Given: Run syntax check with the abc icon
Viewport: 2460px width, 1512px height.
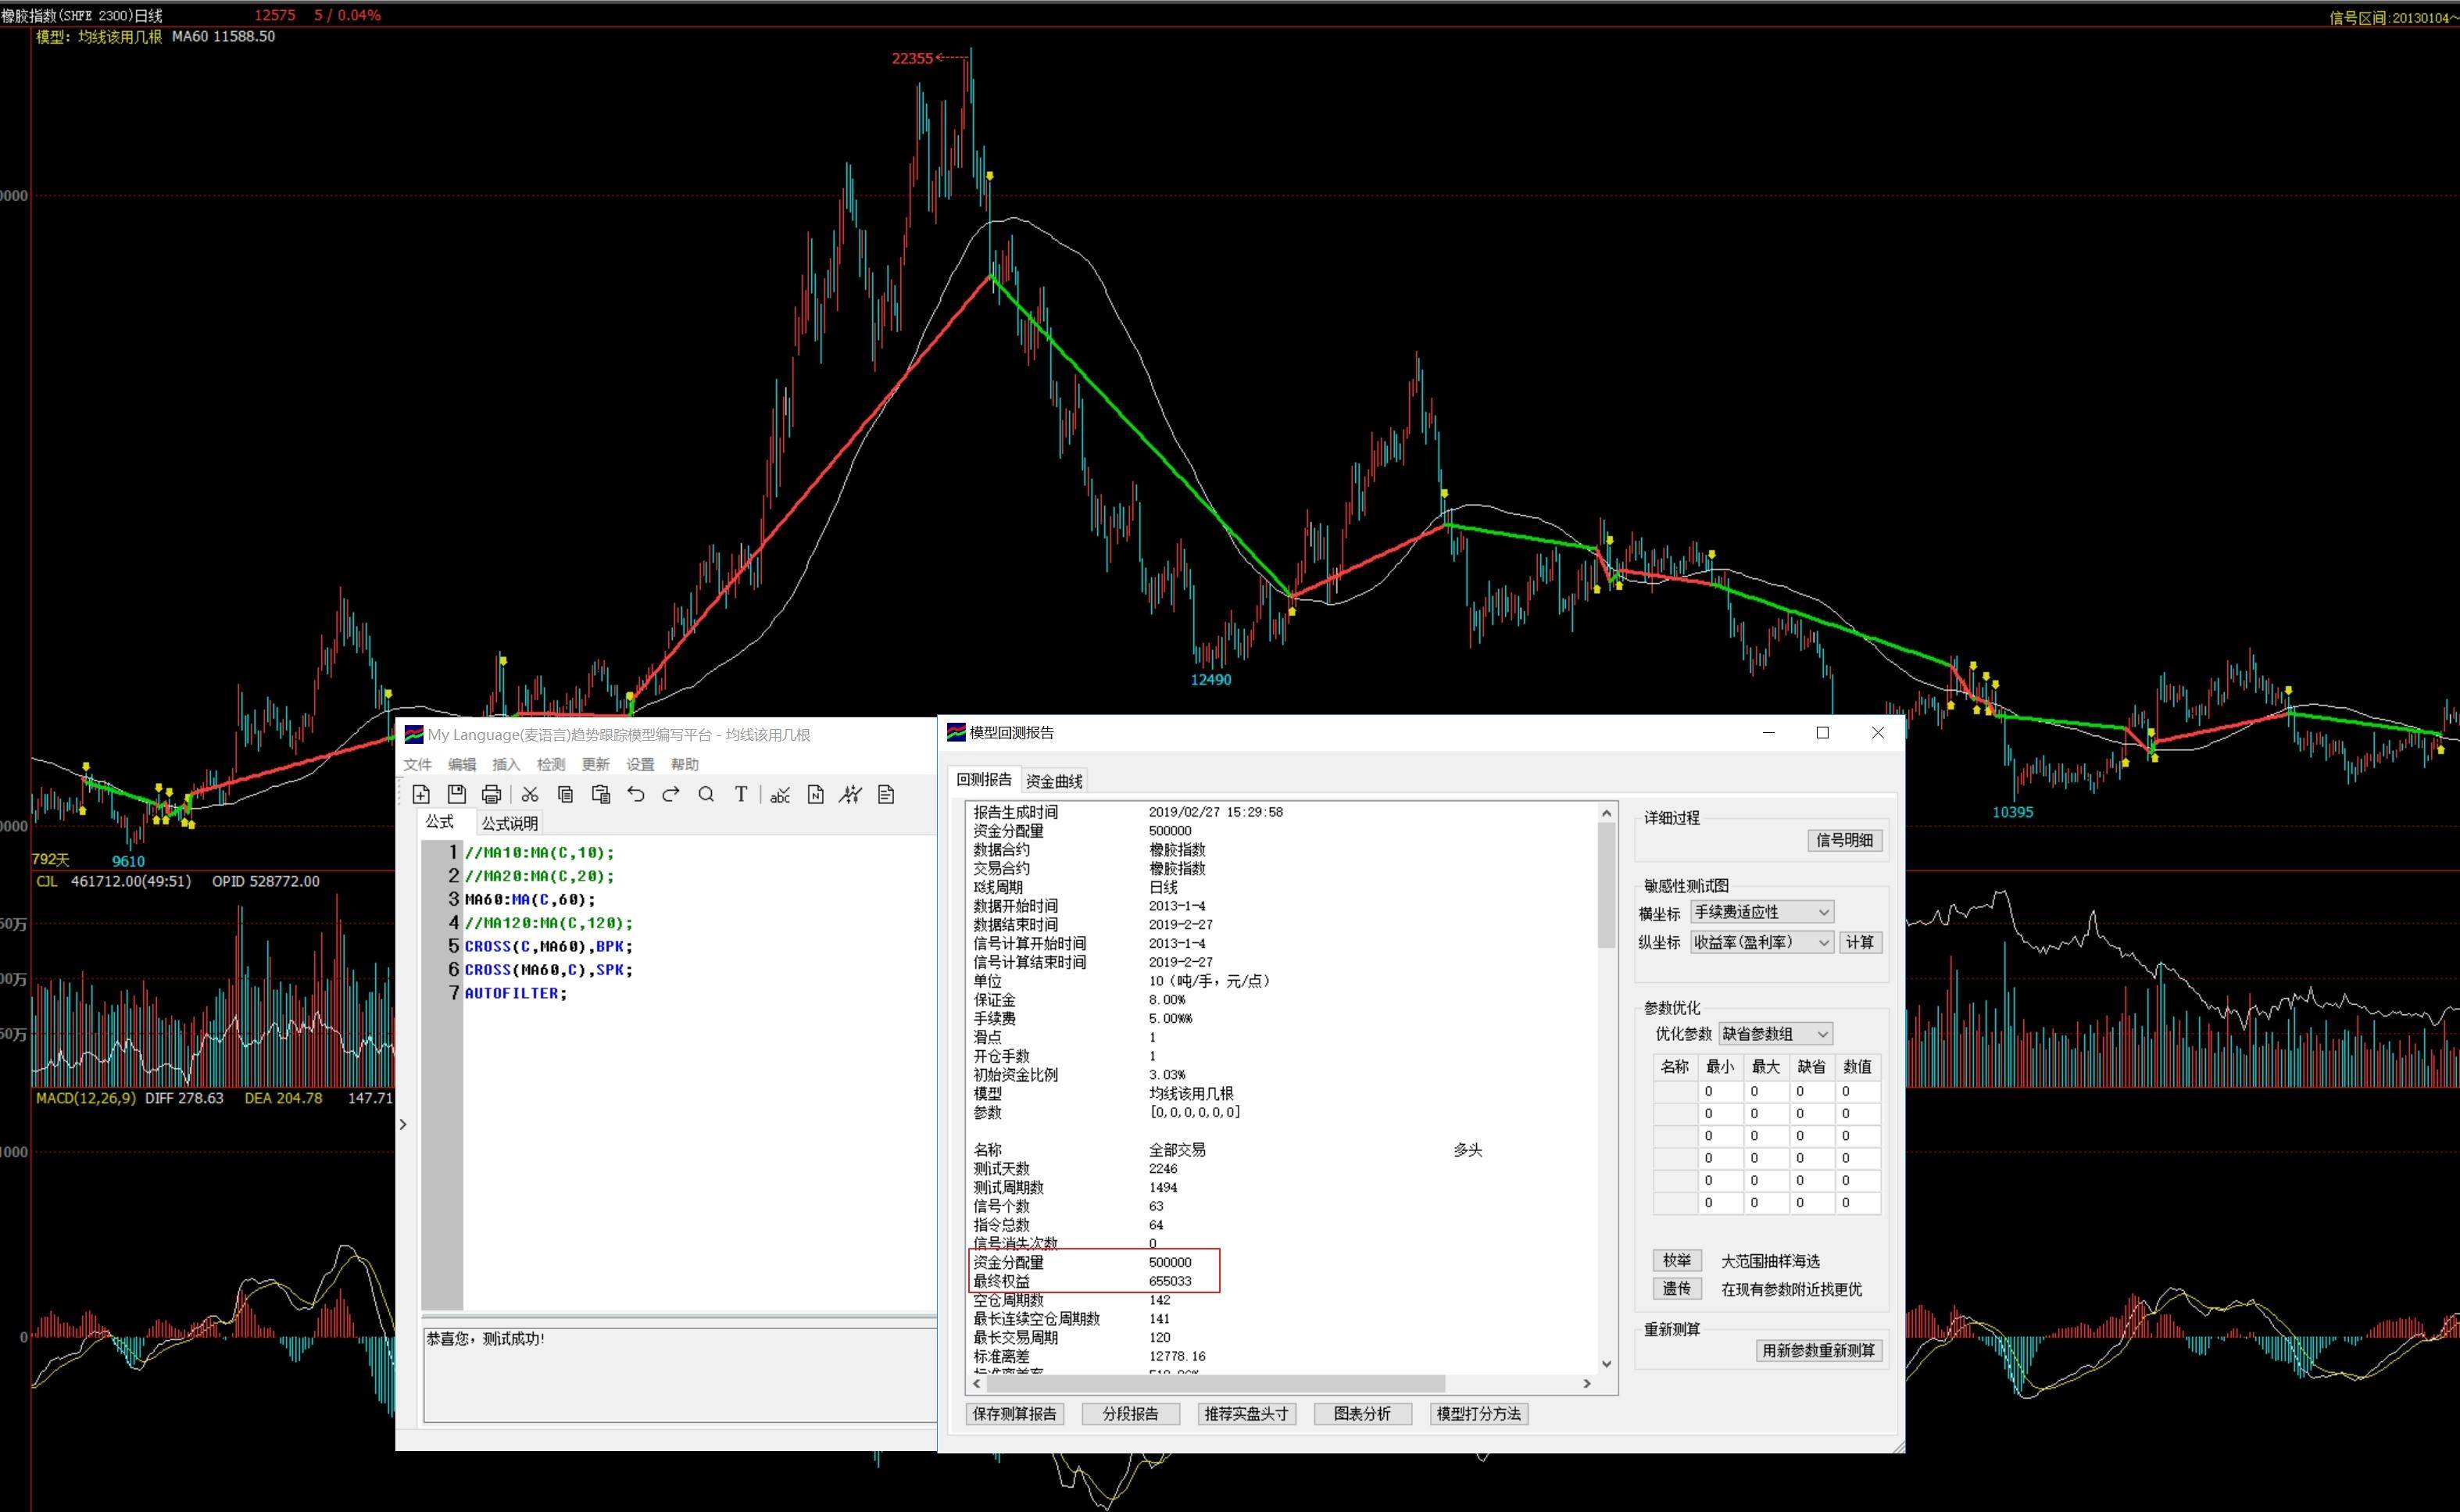Looking at the screenshot, I should tap(780, 794).
